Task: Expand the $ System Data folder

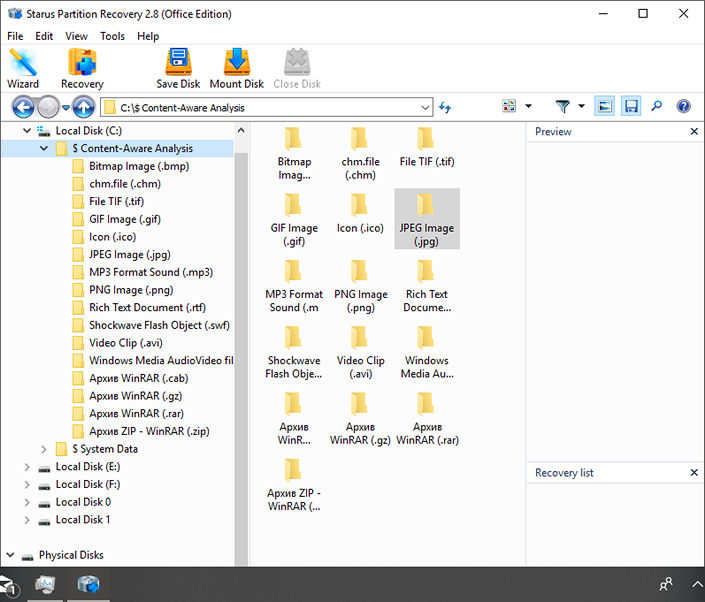Action: pos(44,449)
